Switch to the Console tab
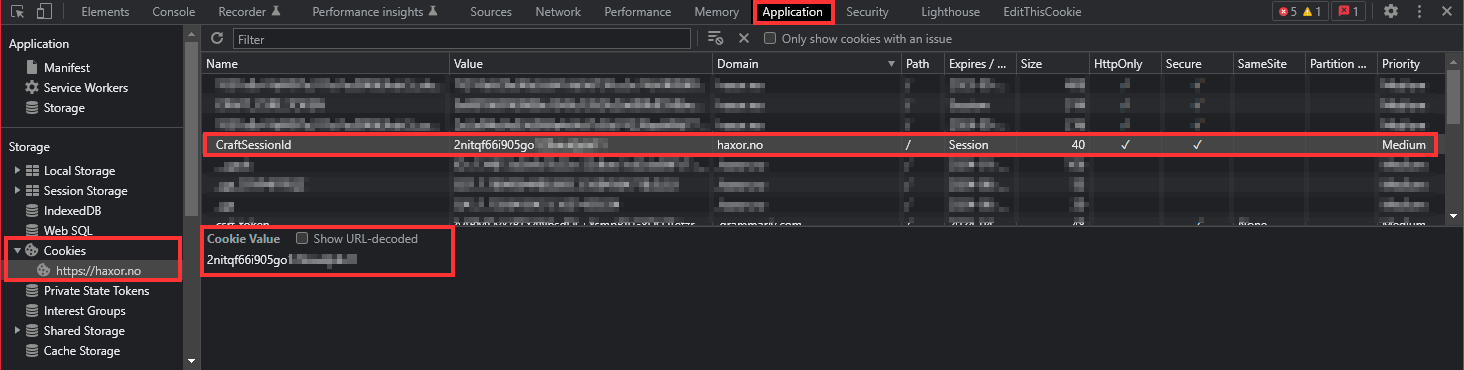The width and height of the screenshot is (1464, 370). click(174, 12)
